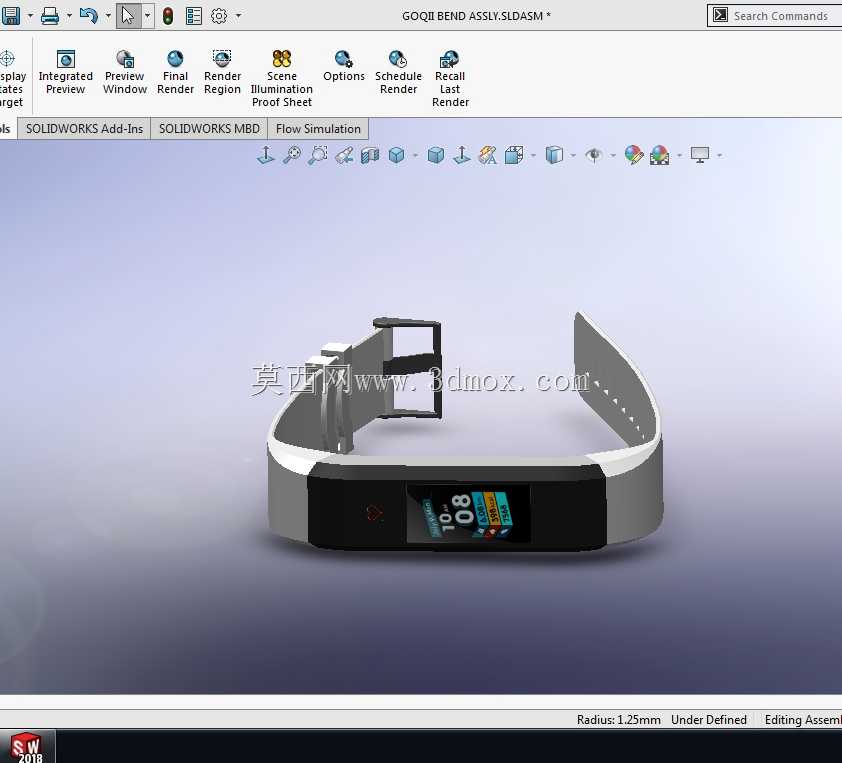842x763 pixels.
Task: Expand the Select tool dropdown arrow
Action: (148, 16)
